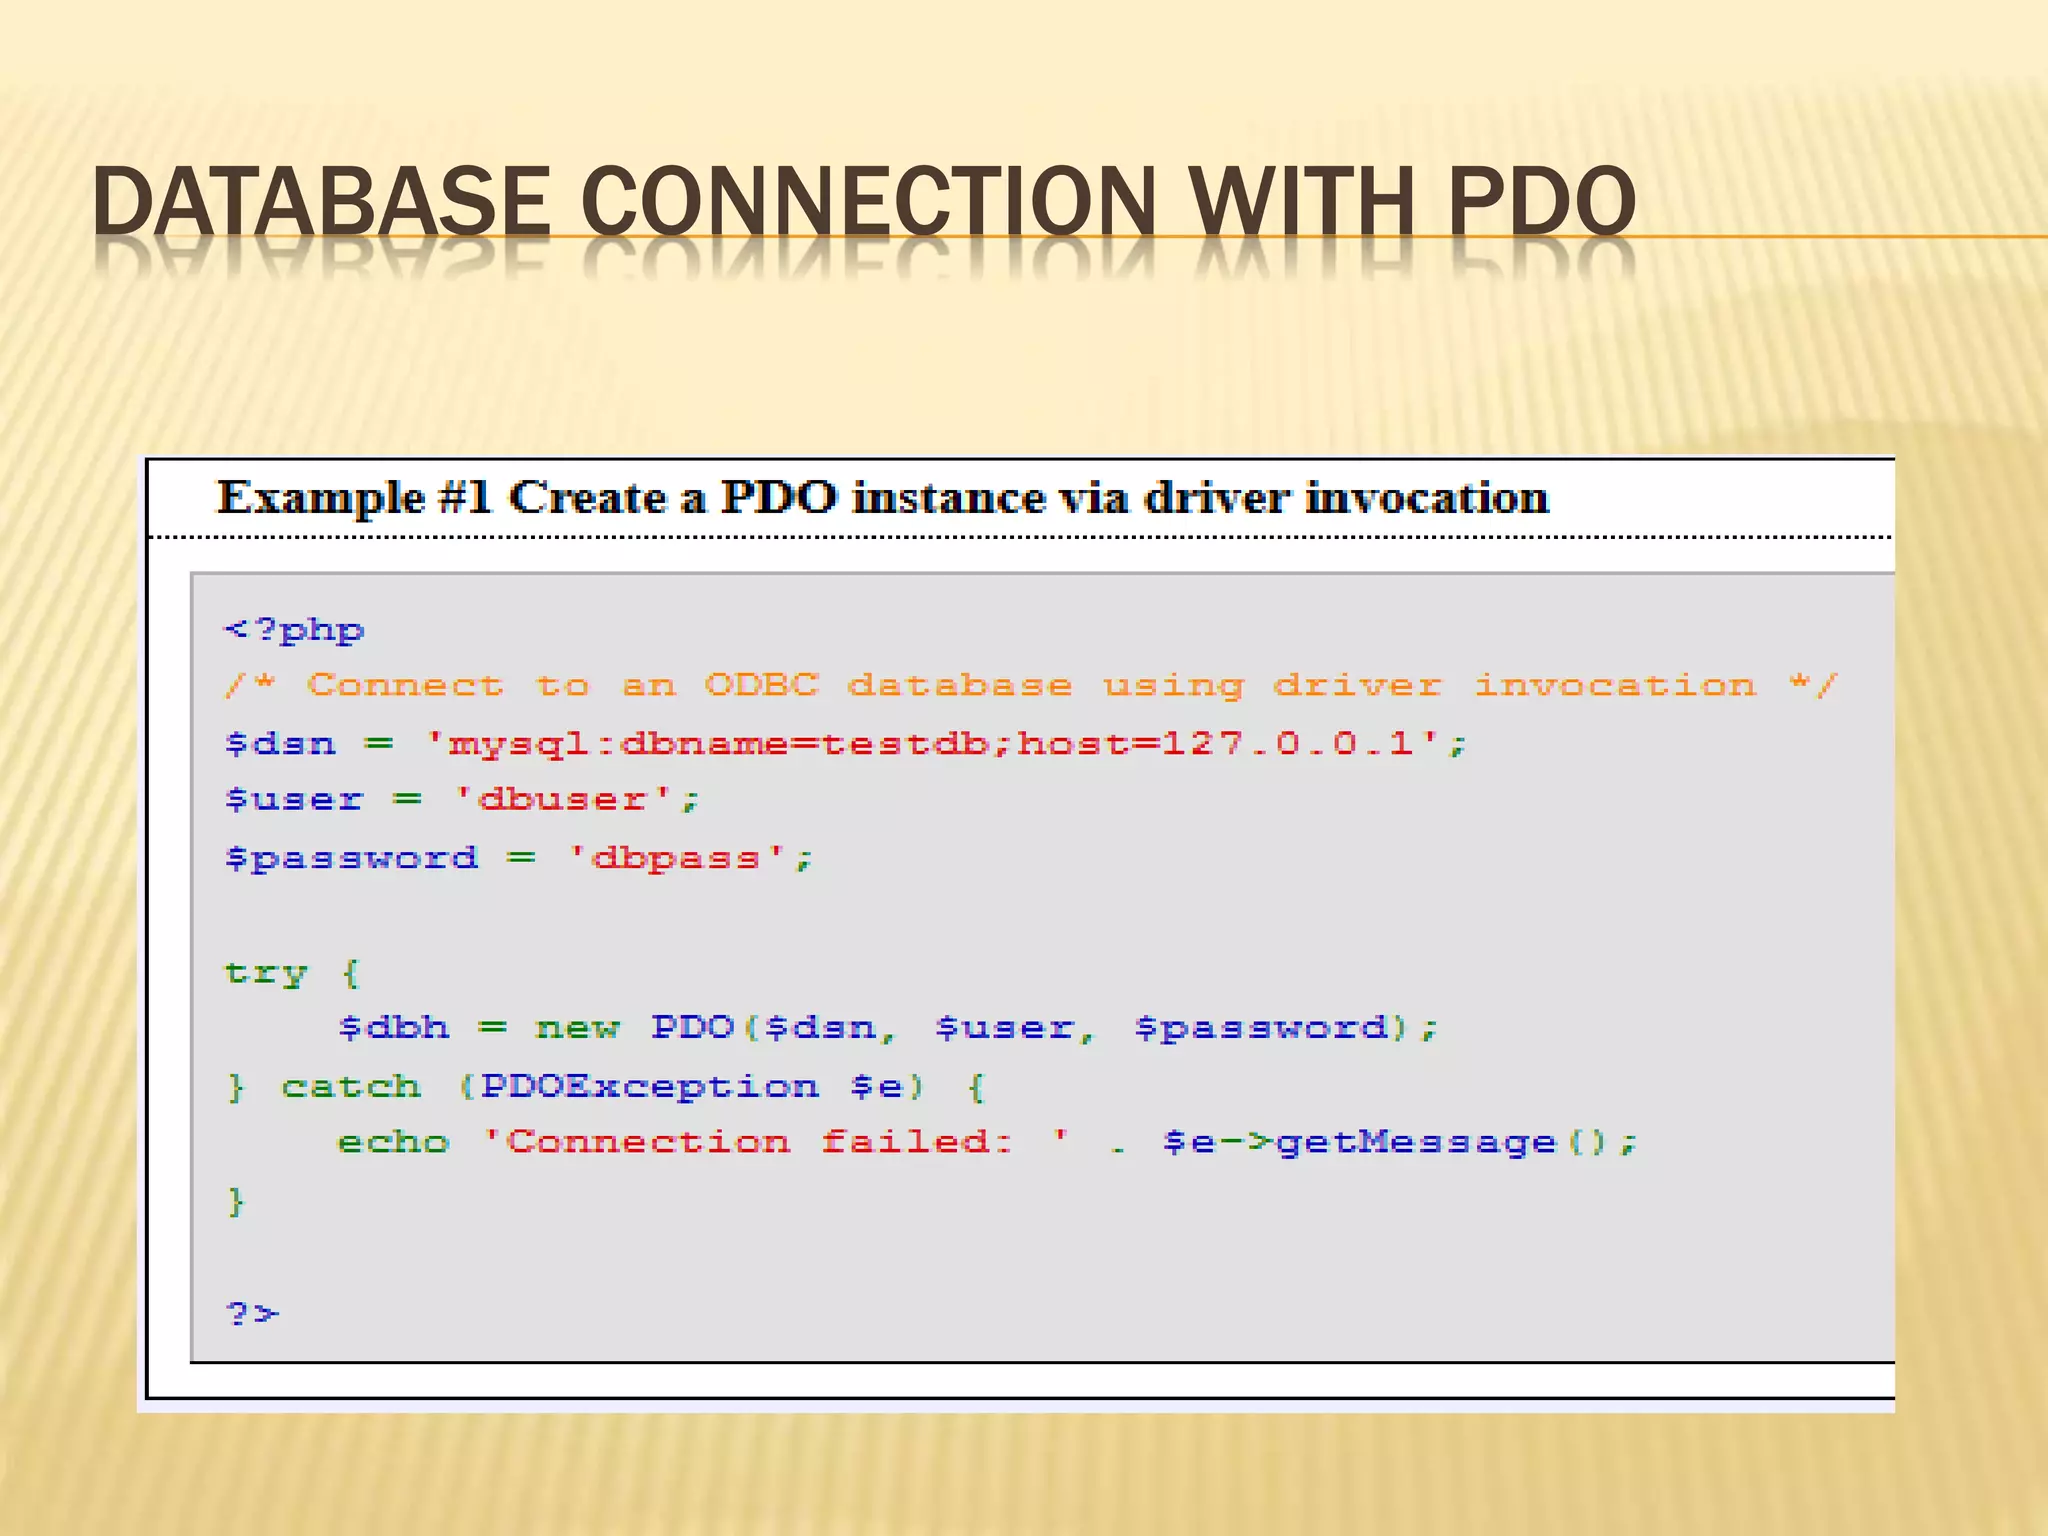Screen dimensions: 2048x1536
Task: Click the 'catch' keyword
Action: (x=351, y=1086)
